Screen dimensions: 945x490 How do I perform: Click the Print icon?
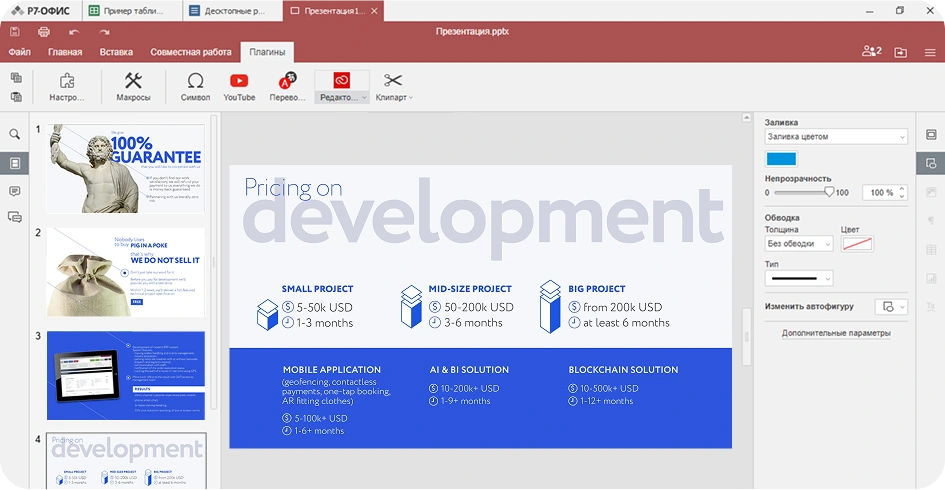44,32
